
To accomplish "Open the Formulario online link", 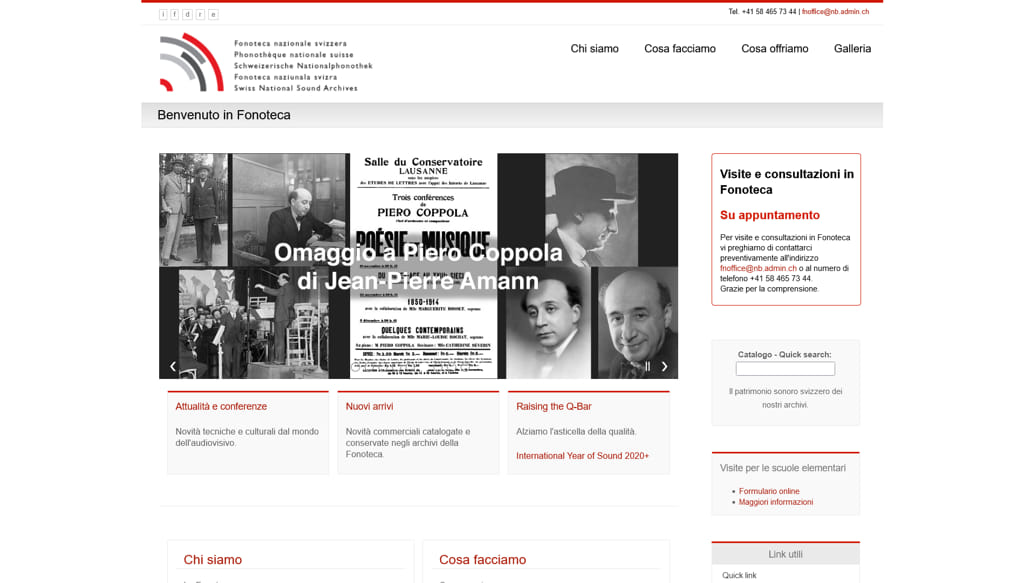I will (769, 491).
